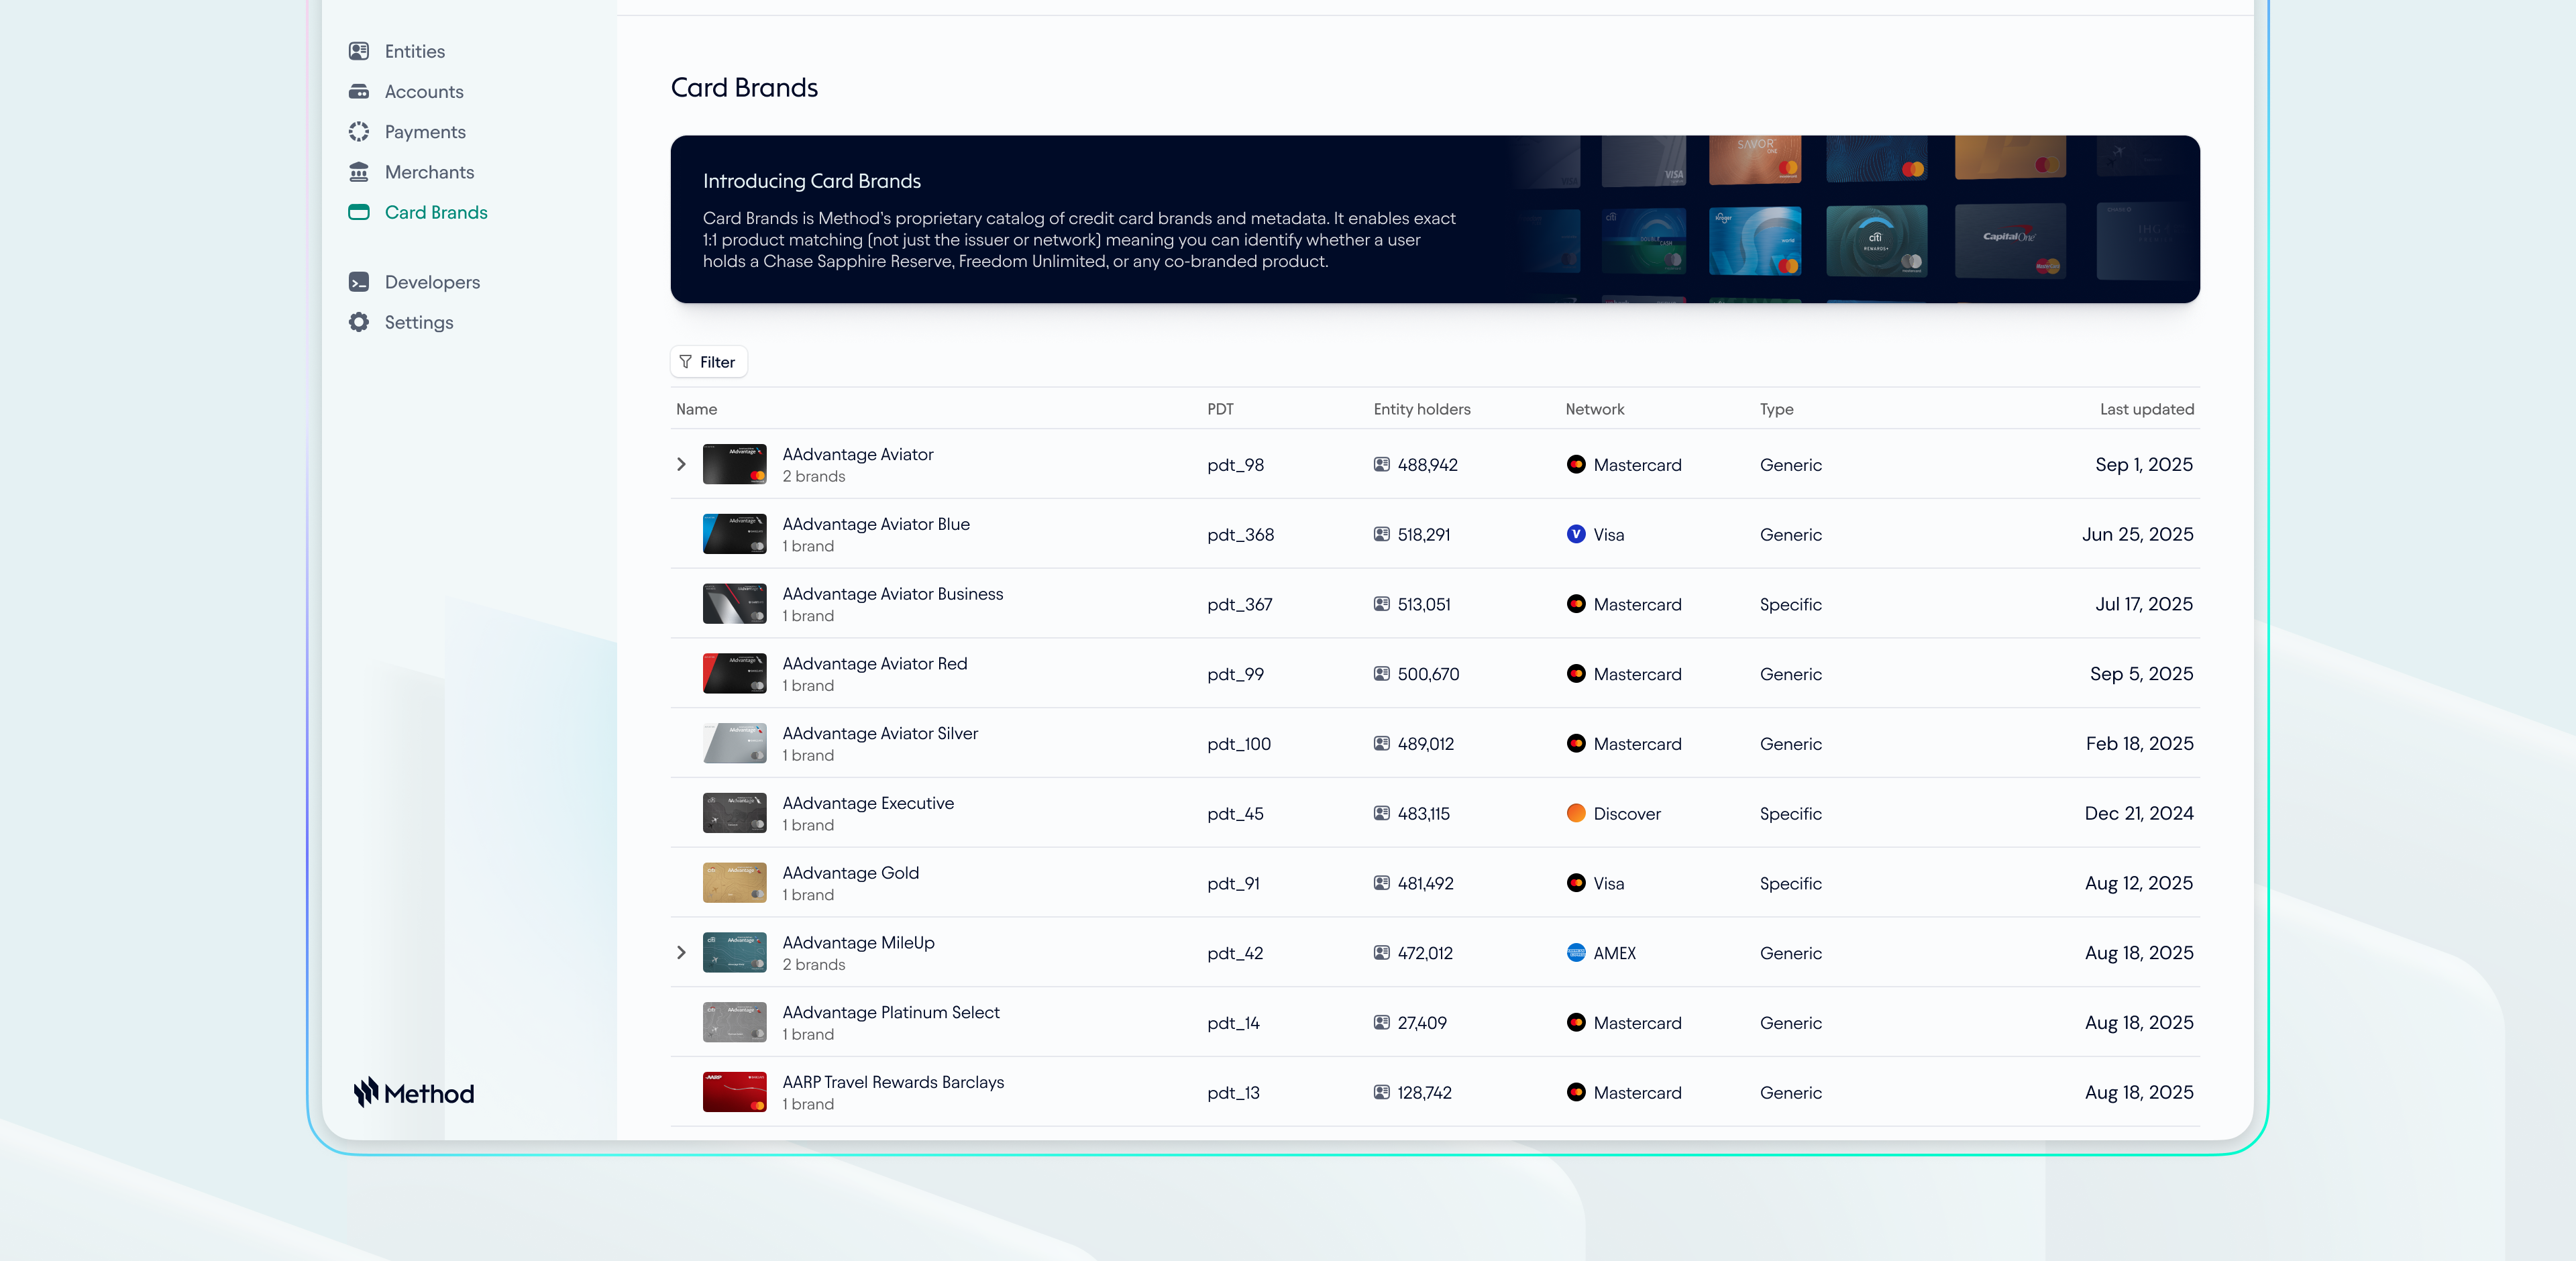
Task: Click the Payments icon in the sidebar
Action: point(359,131)
